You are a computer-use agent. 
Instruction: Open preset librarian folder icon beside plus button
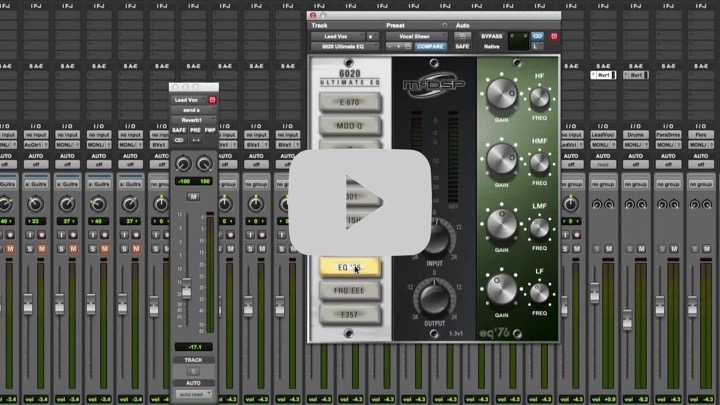408,46
